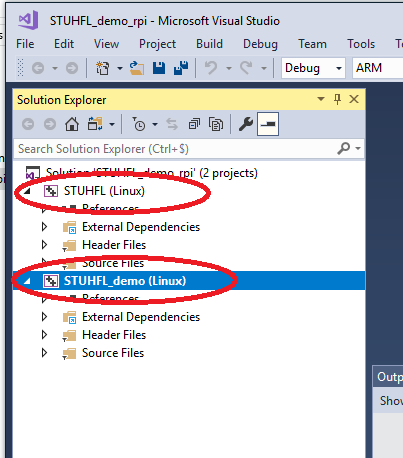This screenshot has width=403, height=458.
Task: Open the Edit menu
Action: coord(64,44)
